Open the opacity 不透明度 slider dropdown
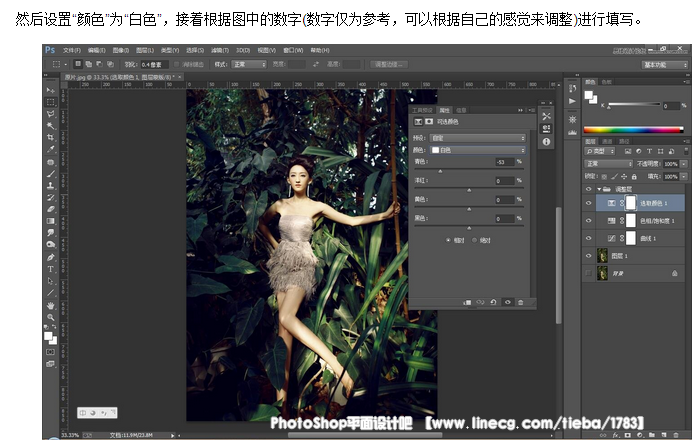694x440 pixels. [x=684, y=164]
